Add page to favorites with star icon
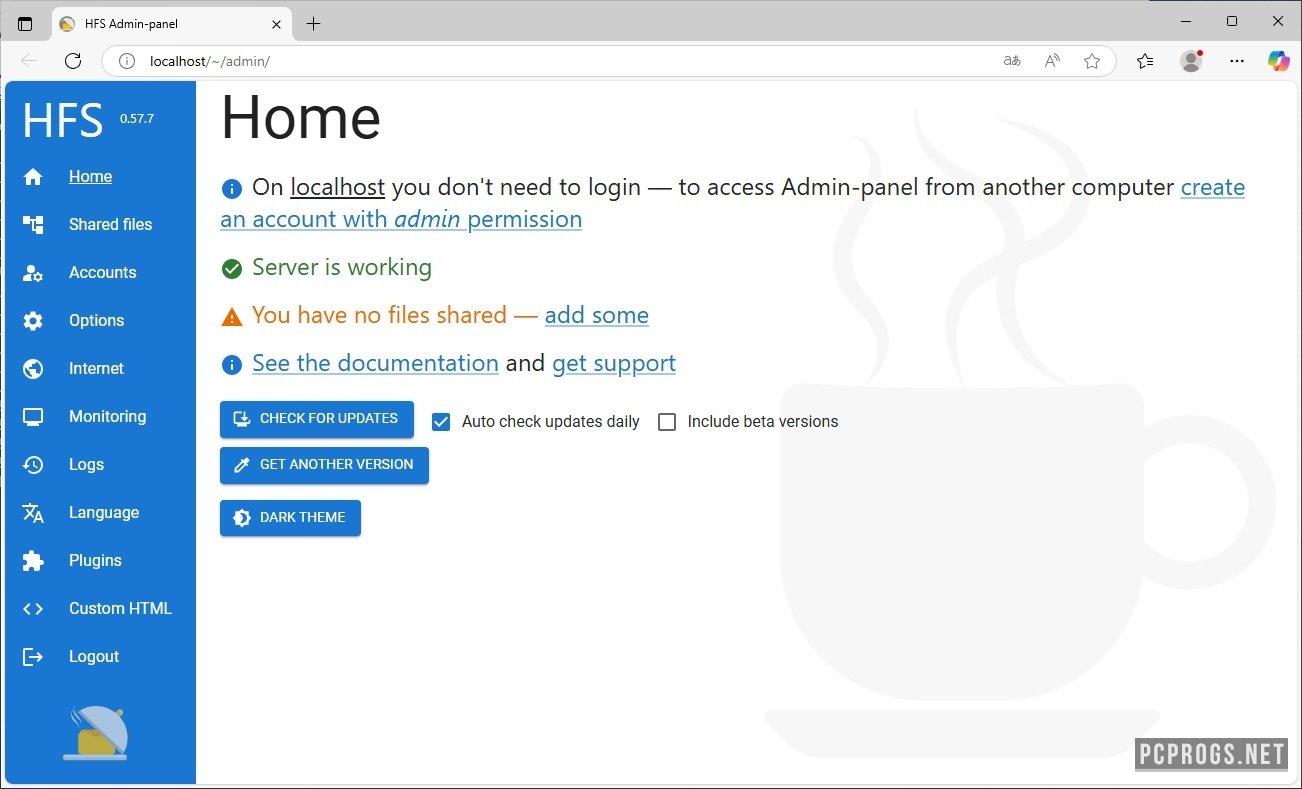Image resolution: width=1302 pixels, height=789 pixels. coord(1092,61)
